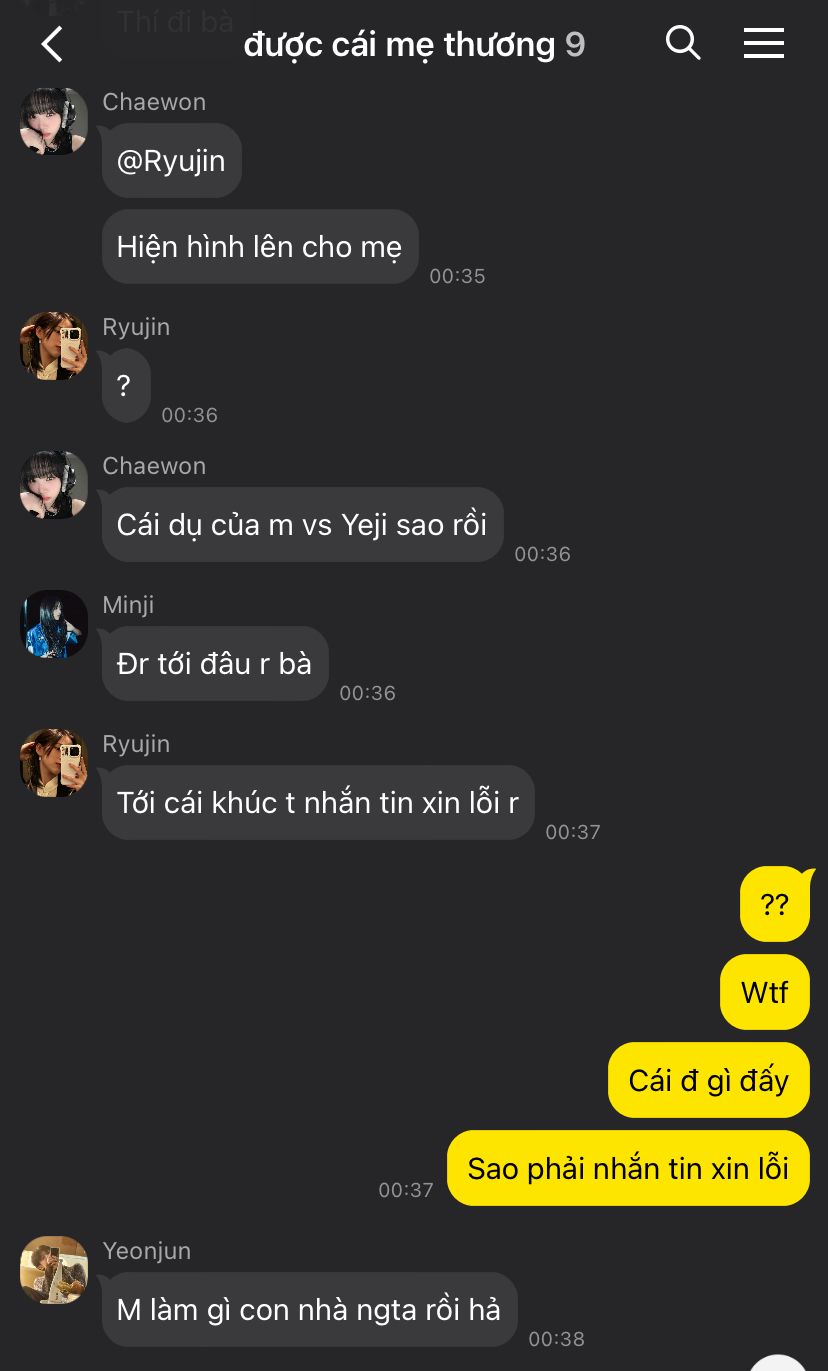Tap the chat title 'được cái mẹ thương'

tap(399, 44)
